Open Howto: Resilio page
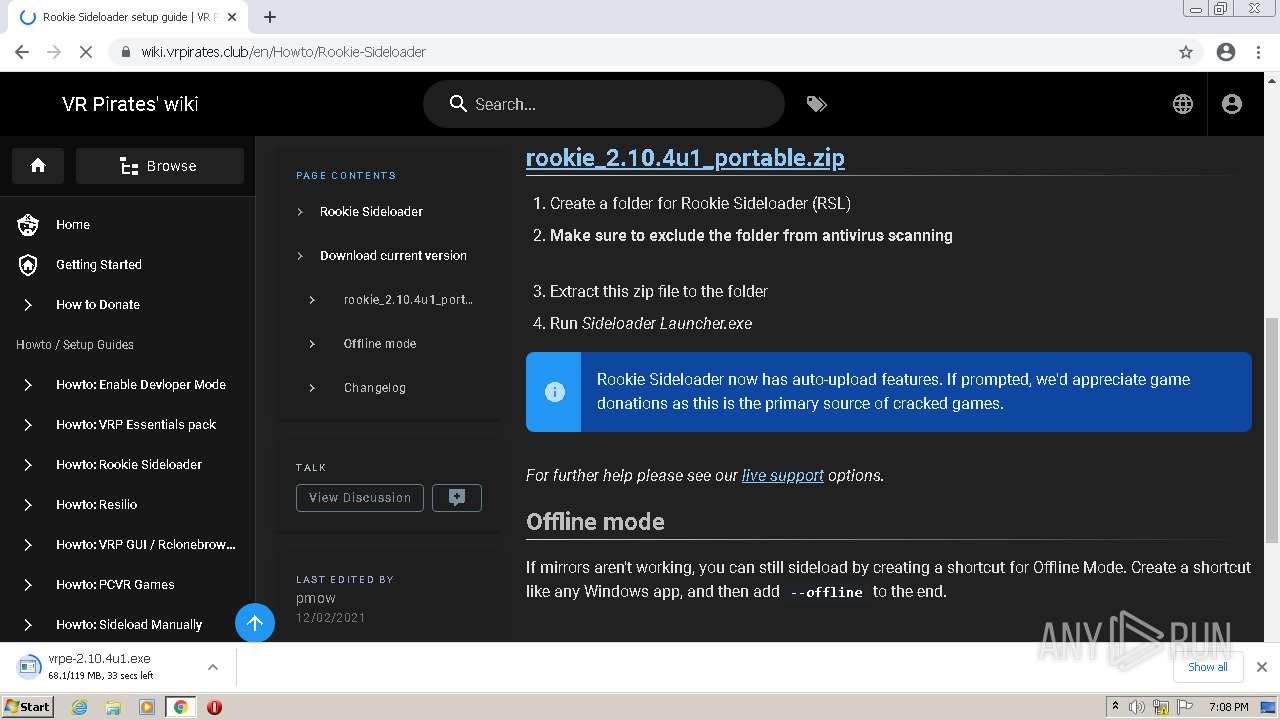1280x720 pixels. tap(97, 505)
